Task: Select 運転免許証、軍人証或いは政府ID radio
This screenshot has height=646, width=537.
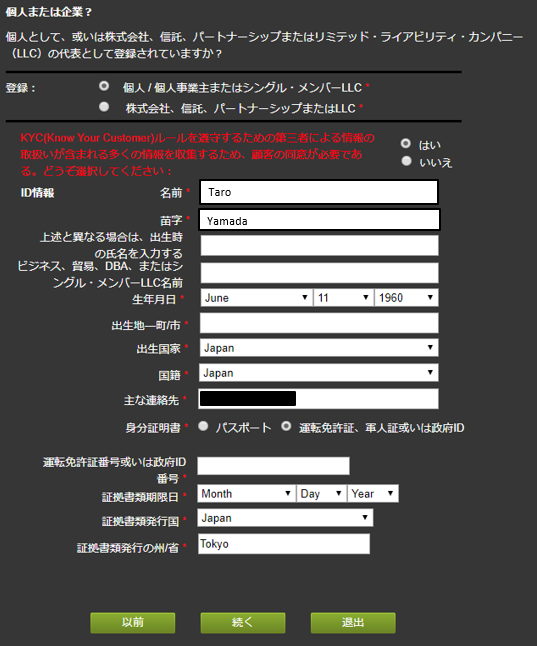Action: 286,426
